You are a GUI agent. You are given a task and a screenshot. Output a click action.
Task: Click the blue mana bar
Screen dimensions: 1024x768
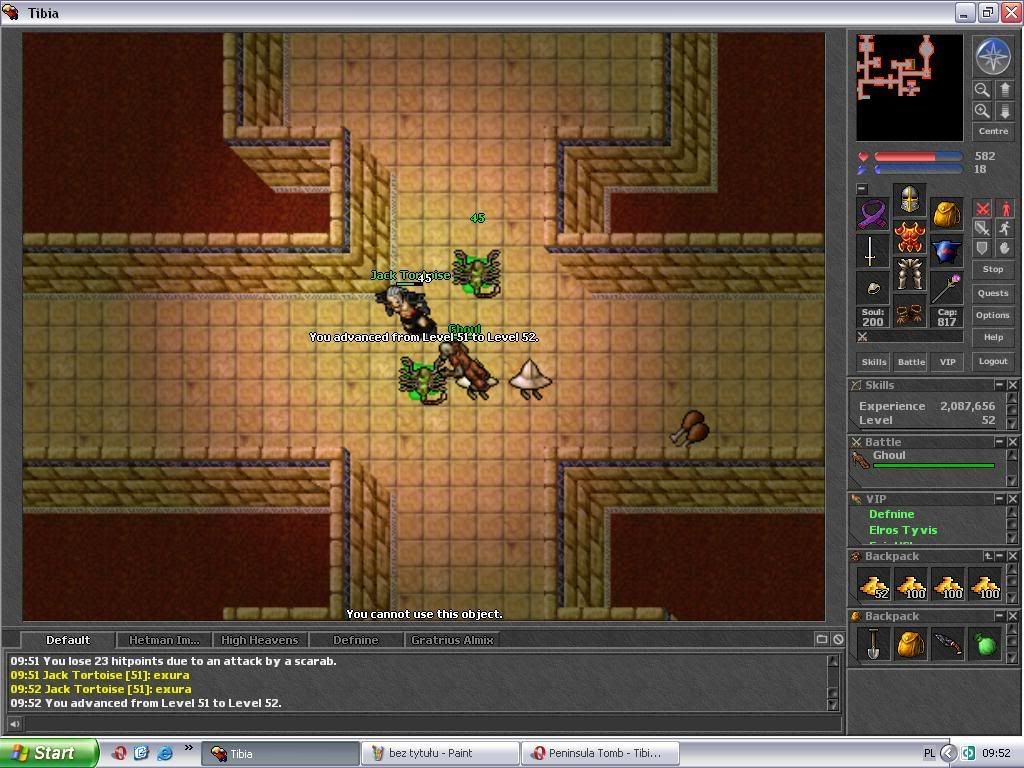[918, 169]
